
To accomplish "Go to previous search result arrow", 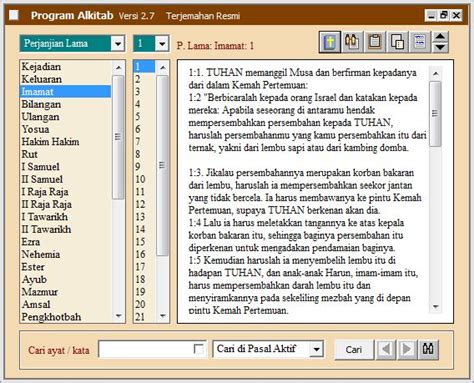I will pyautogui.click(x=386, y=349).
